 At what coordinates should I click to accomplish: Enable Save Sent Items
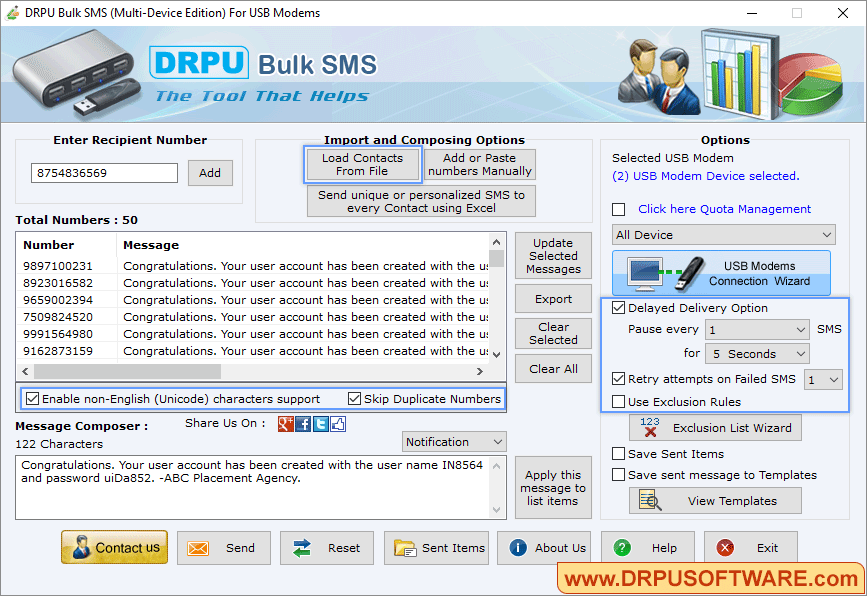(x=619, y=454)
